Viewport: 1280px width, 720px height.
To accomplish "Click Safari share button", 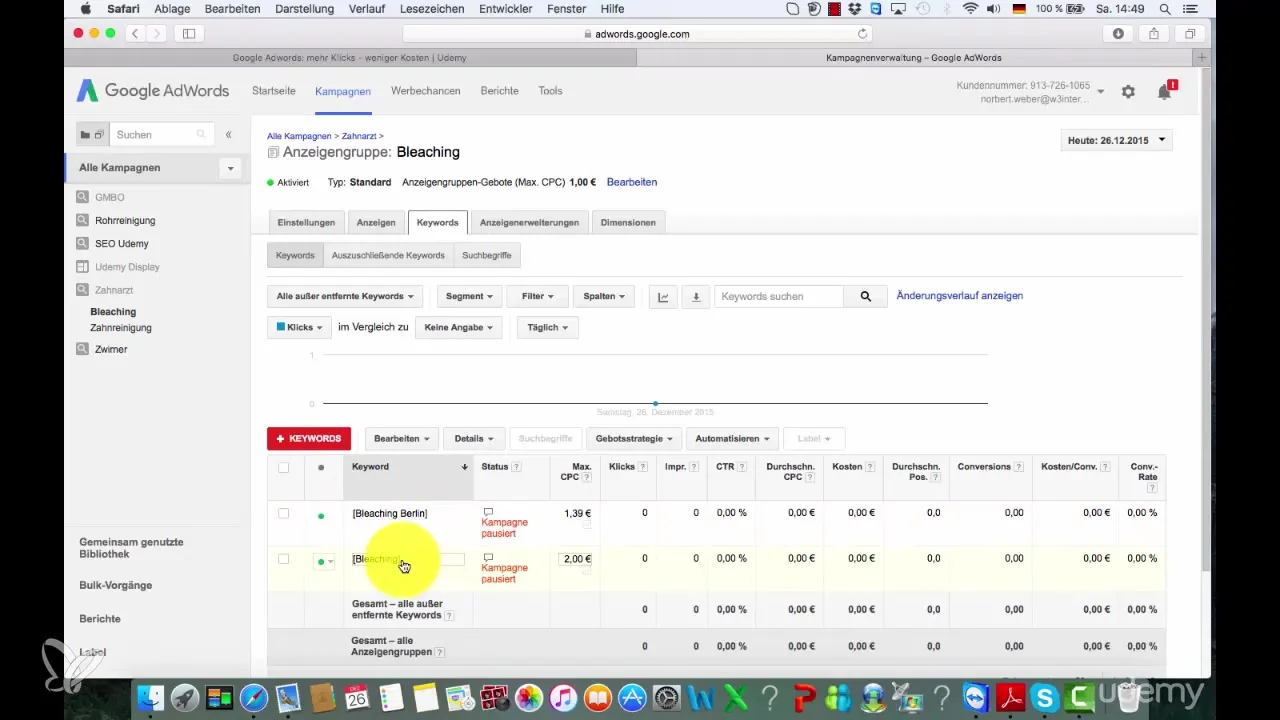I will point(1154,33).
